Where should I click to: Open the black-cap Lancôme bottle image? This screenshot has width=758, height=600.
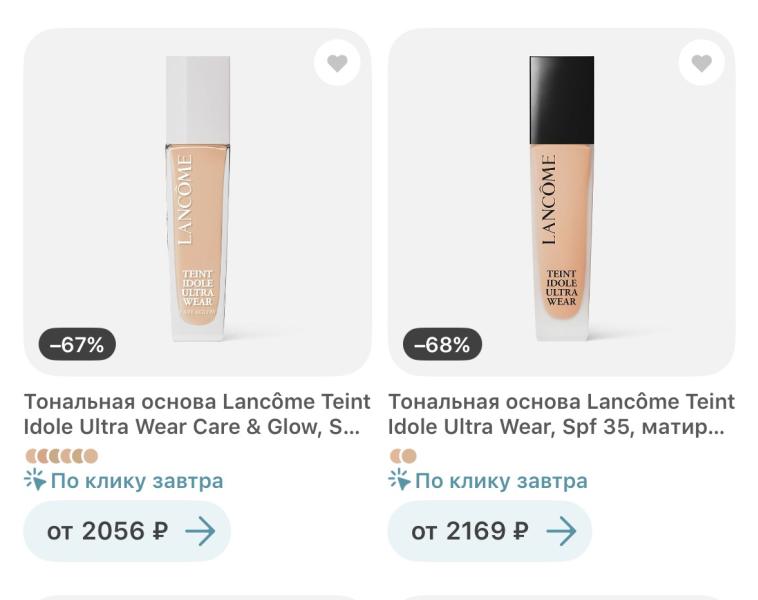coord(562,199)
